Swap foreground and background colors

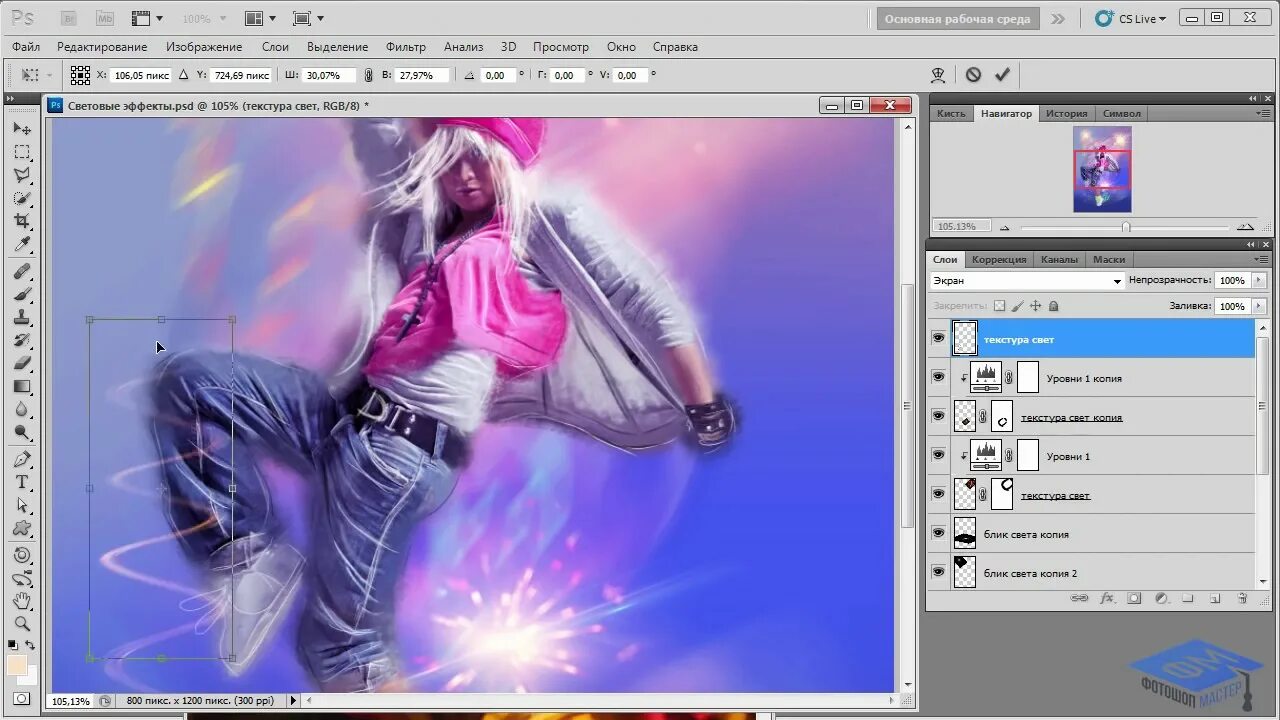pos(30,646)
